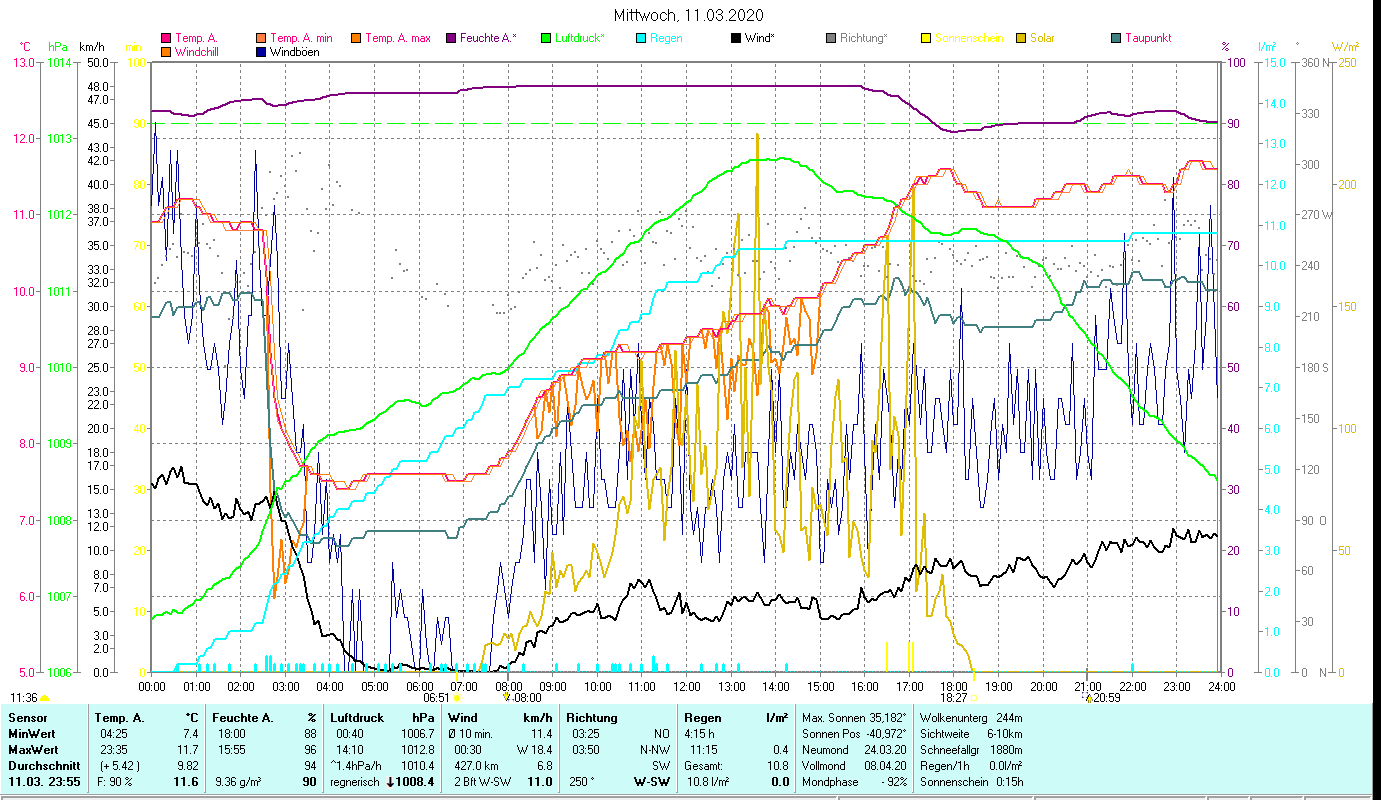Click the Neumond date 24.03.20
Viewport: 1381px width, 800px height.
pos(885,750)
